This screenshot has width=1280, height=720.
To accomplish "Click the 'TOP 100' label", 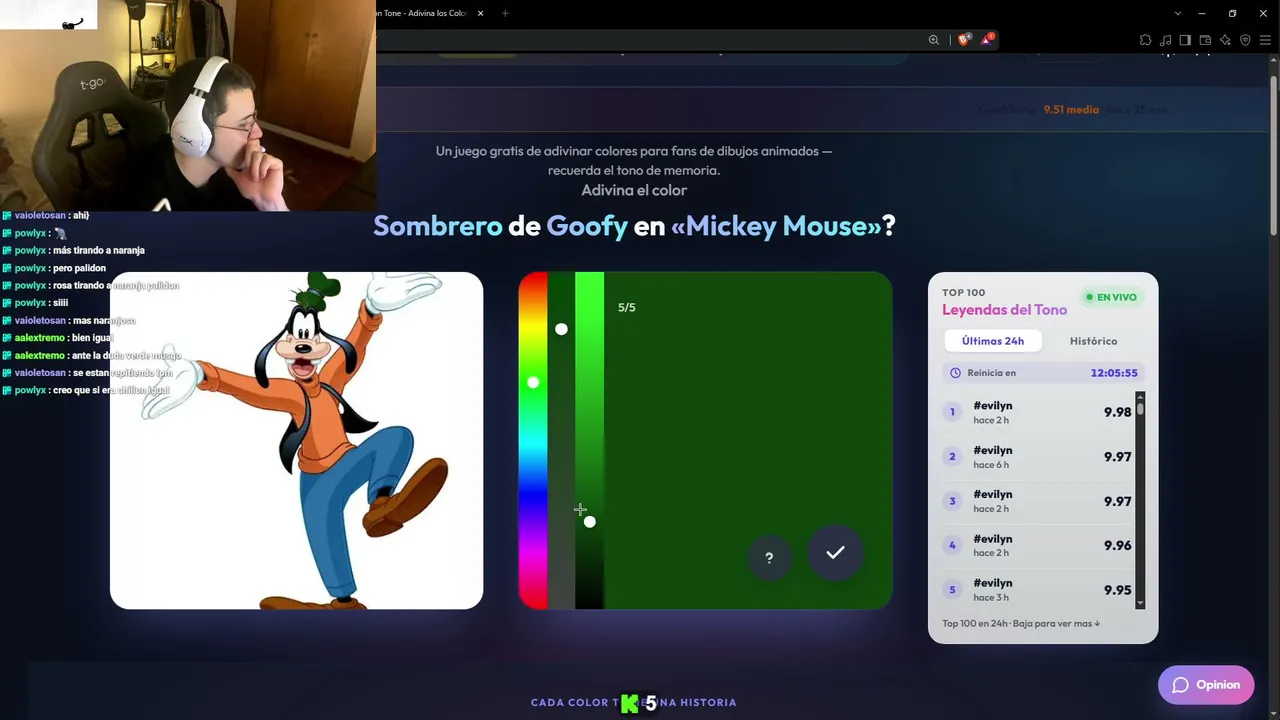I will 963,293.
